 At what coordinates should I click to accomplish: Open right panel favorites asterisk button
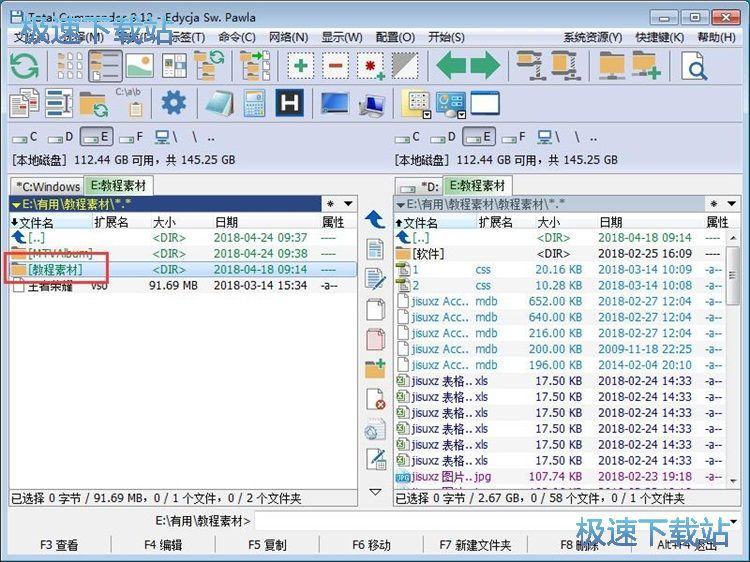[714, 204]
